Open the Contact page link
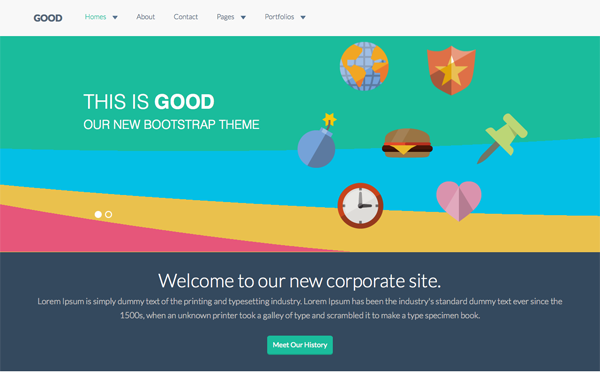This screenshot has width=600, height=375. coord(186,17)
